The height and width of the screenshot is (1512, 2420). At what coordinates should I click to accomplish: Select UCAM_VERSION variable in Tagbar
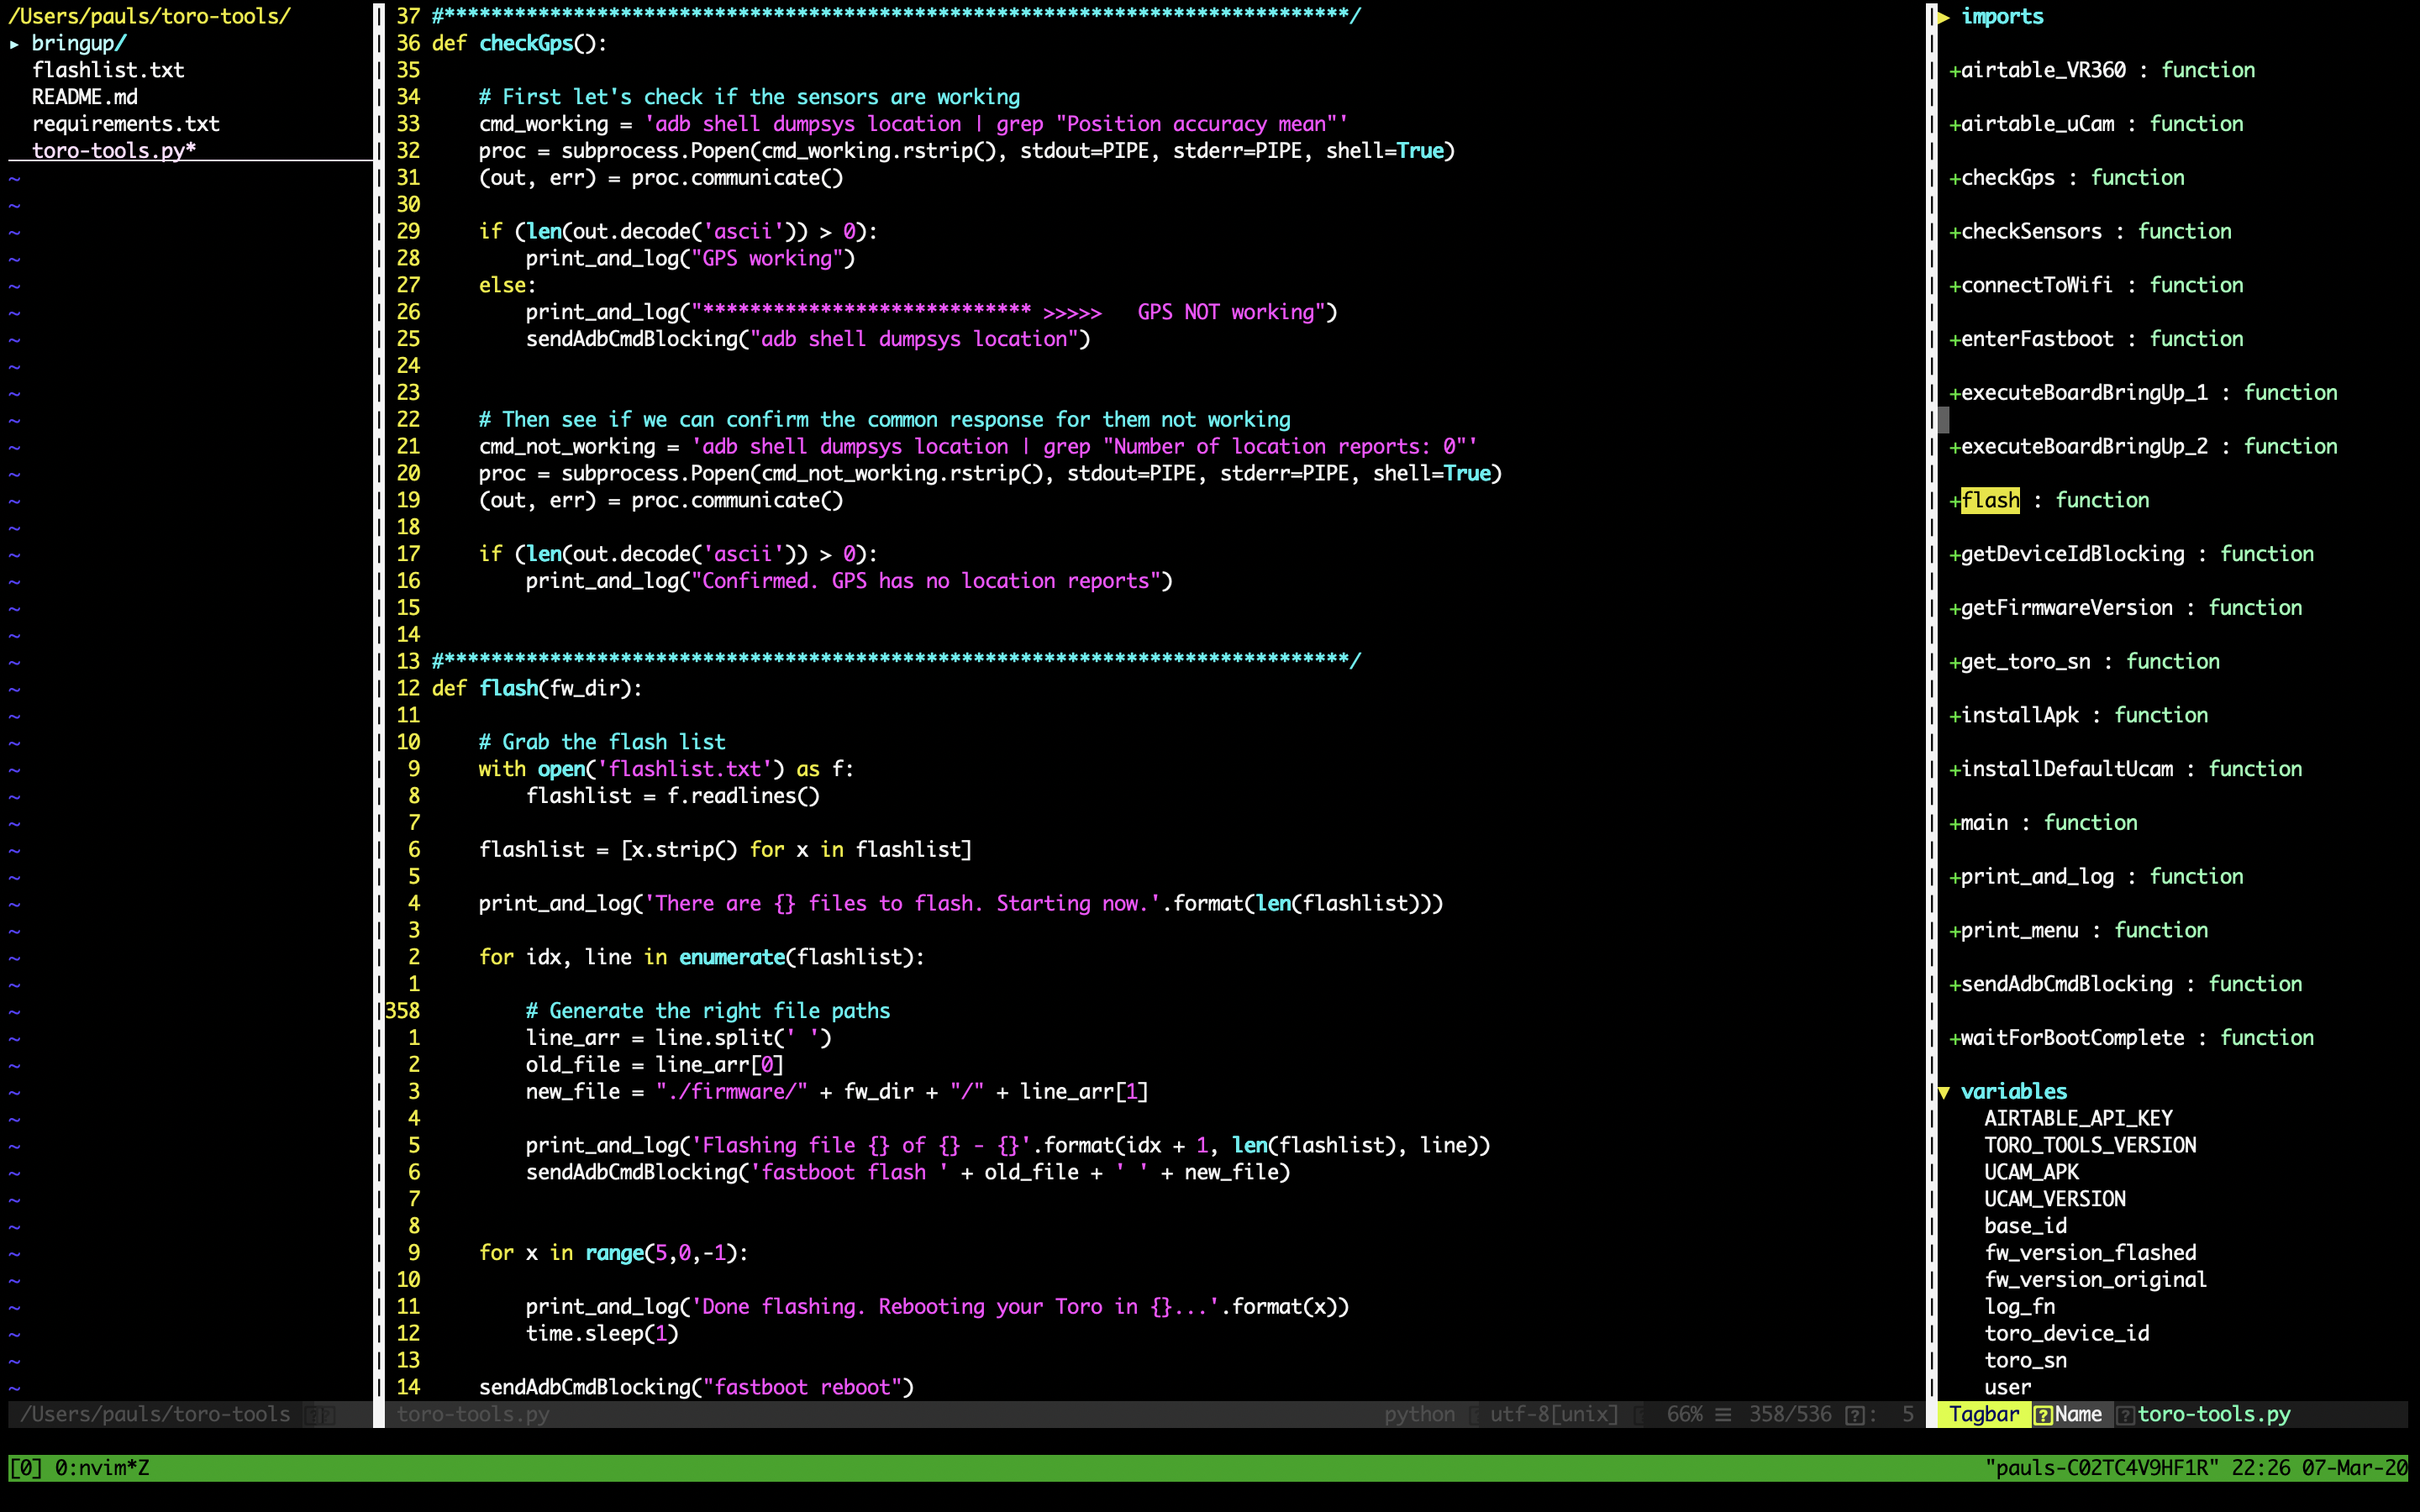(2055, 1200)
